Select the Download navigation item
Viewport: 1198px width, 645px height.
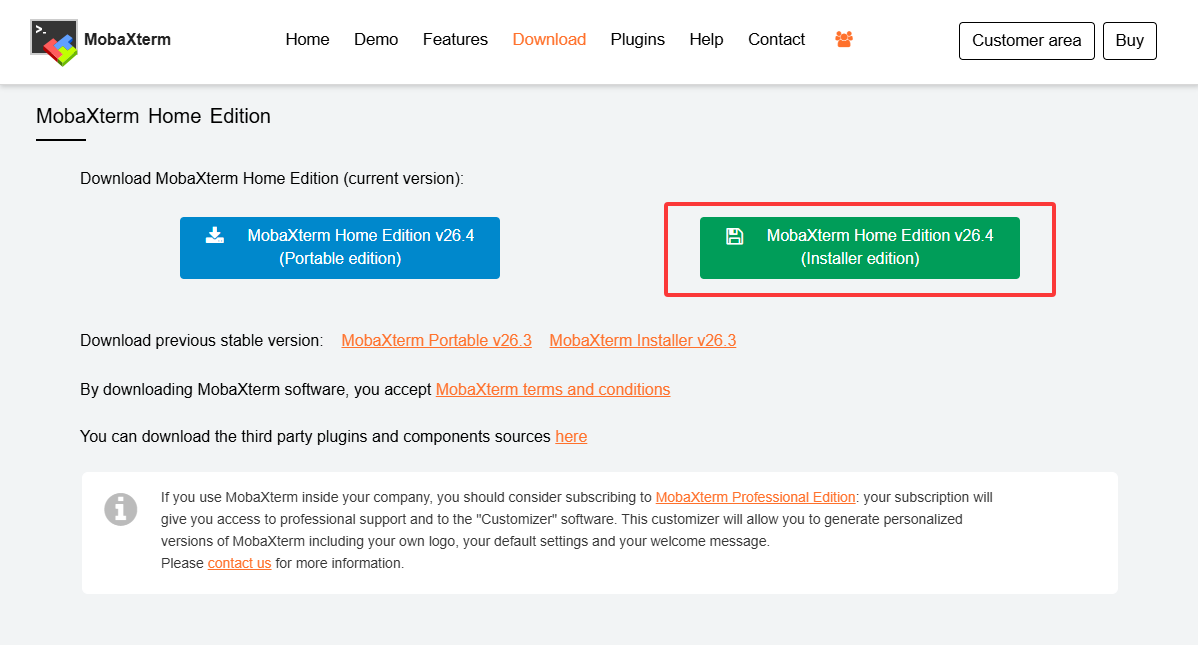pos(549,40)
